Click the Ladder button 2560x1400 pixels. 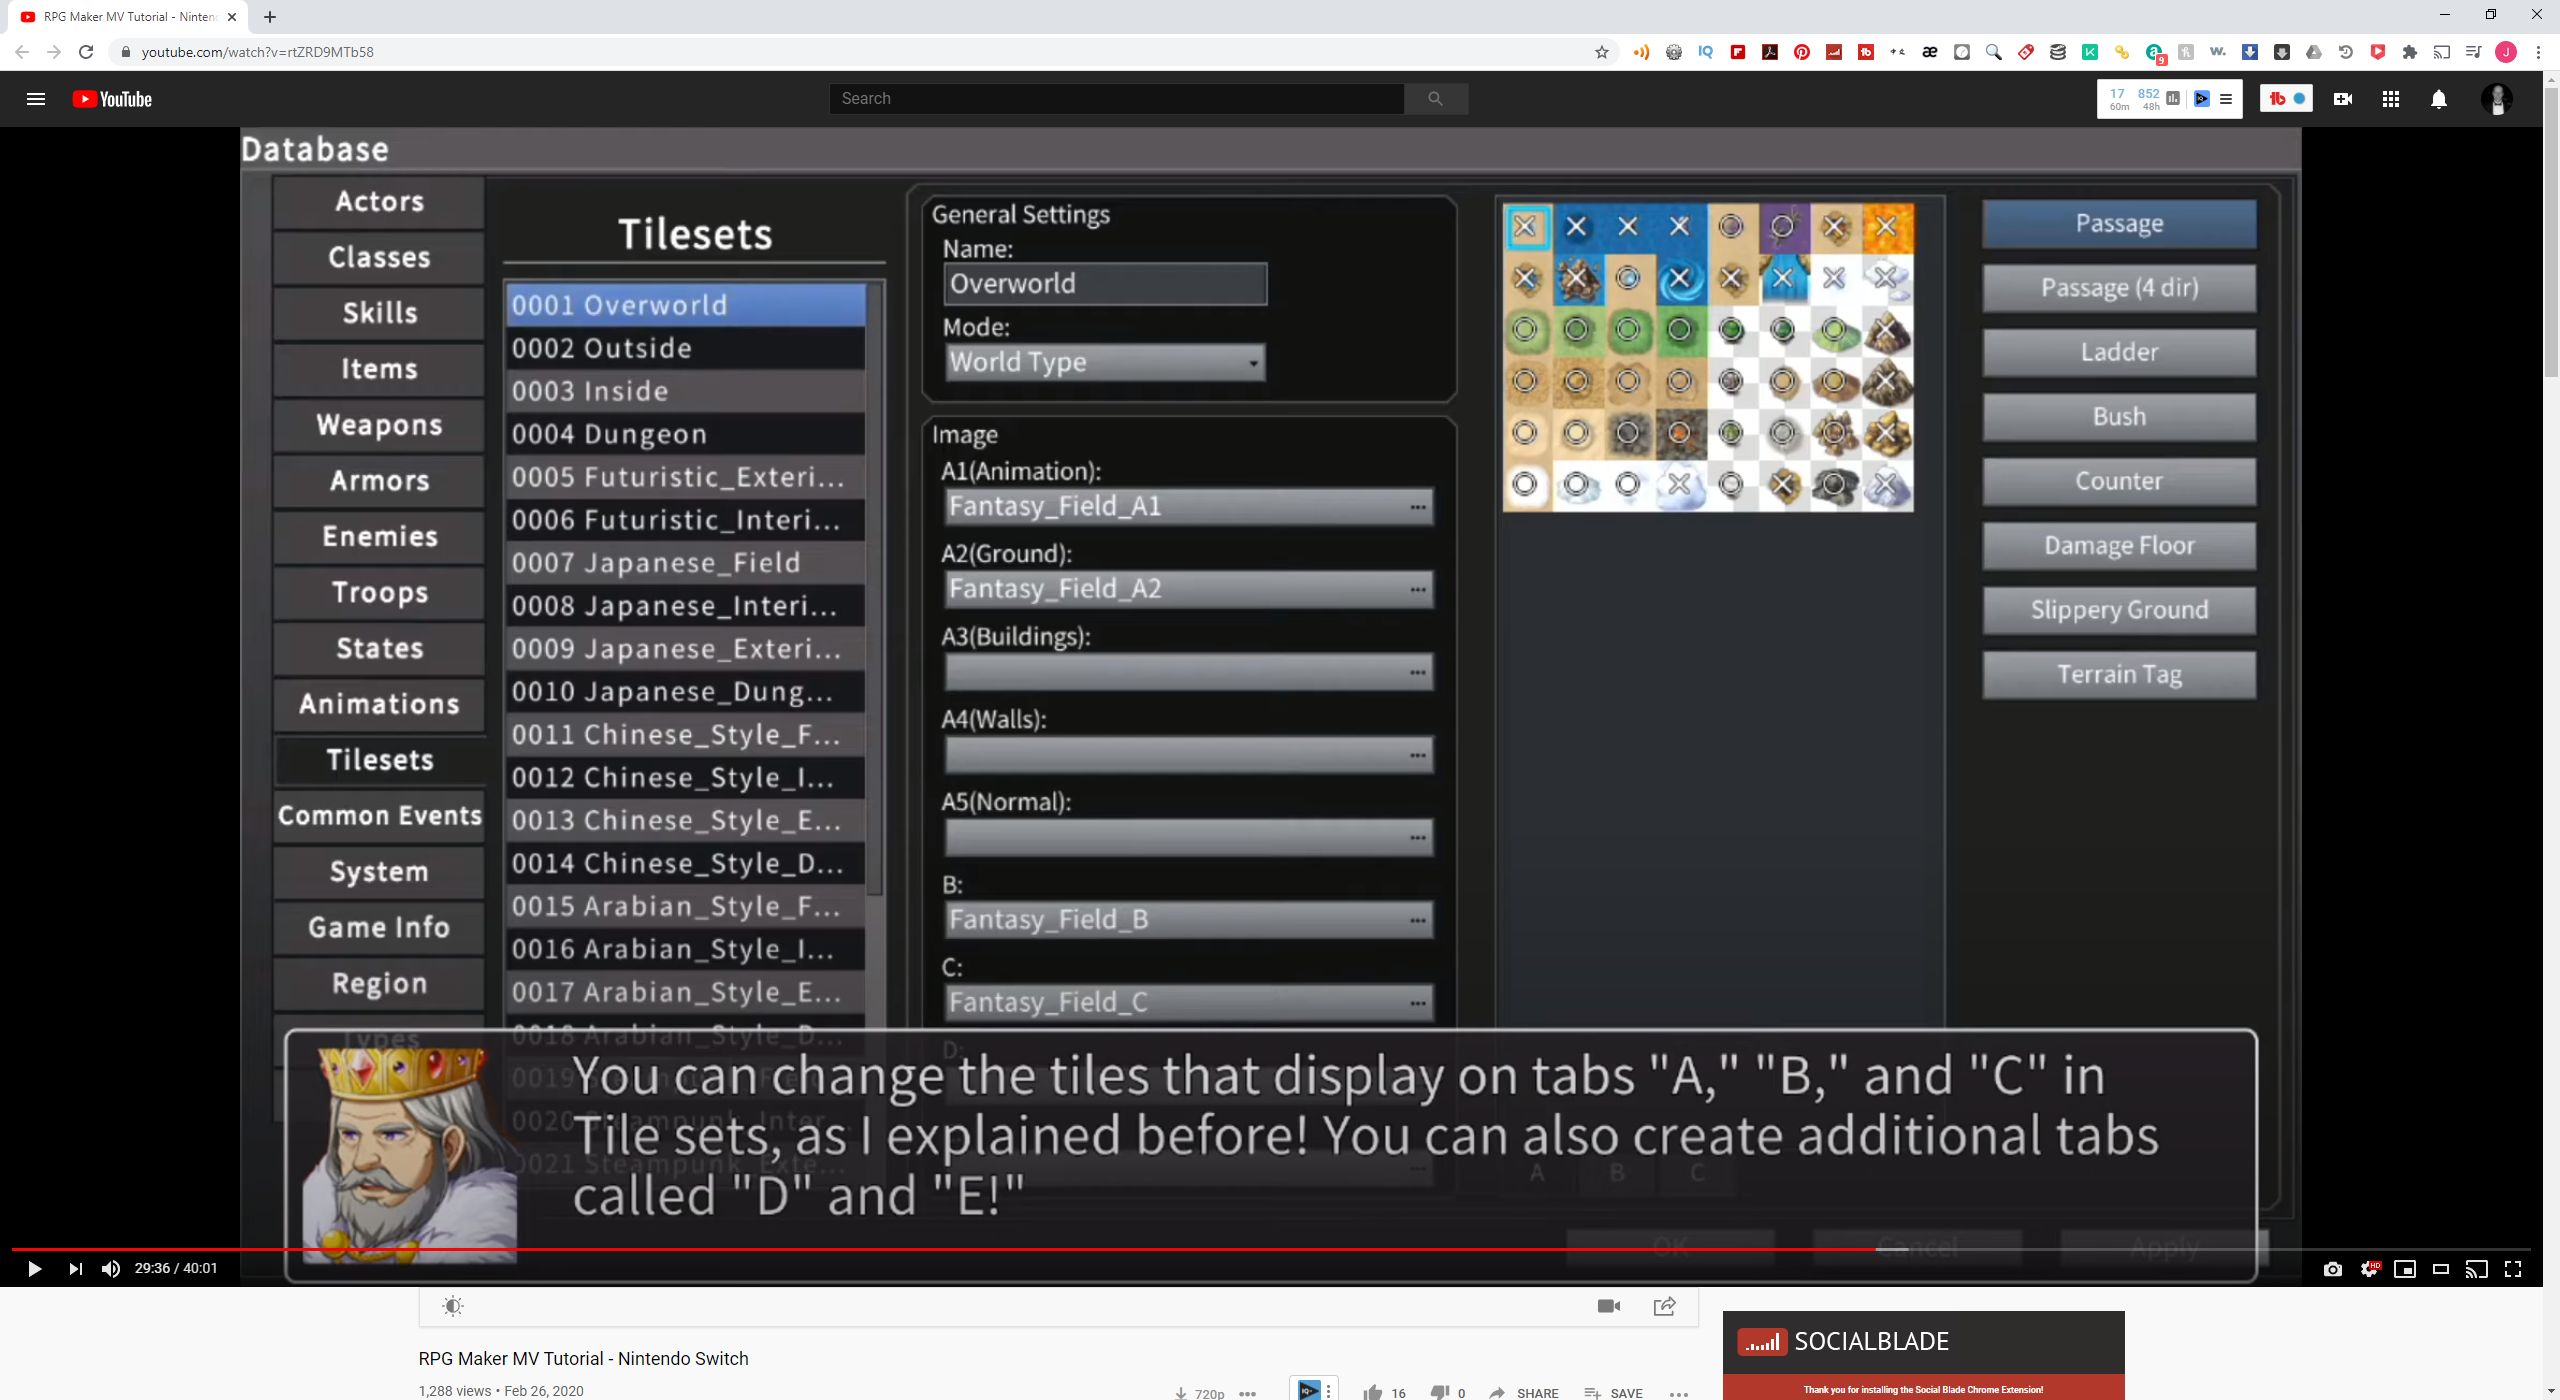point(2119,352)
